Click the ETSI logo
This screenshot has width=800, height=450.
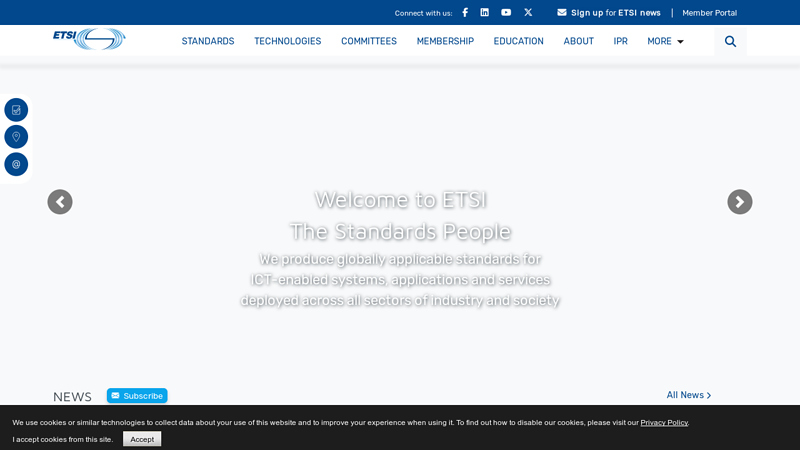(89, 39)
